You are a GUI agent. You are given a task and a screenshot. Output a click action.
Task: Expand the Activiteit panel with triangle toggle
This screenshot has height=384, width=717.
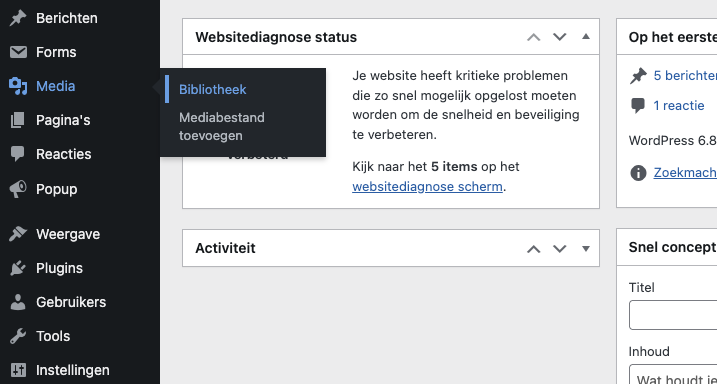pyautogui.click(x=586, y=248)
